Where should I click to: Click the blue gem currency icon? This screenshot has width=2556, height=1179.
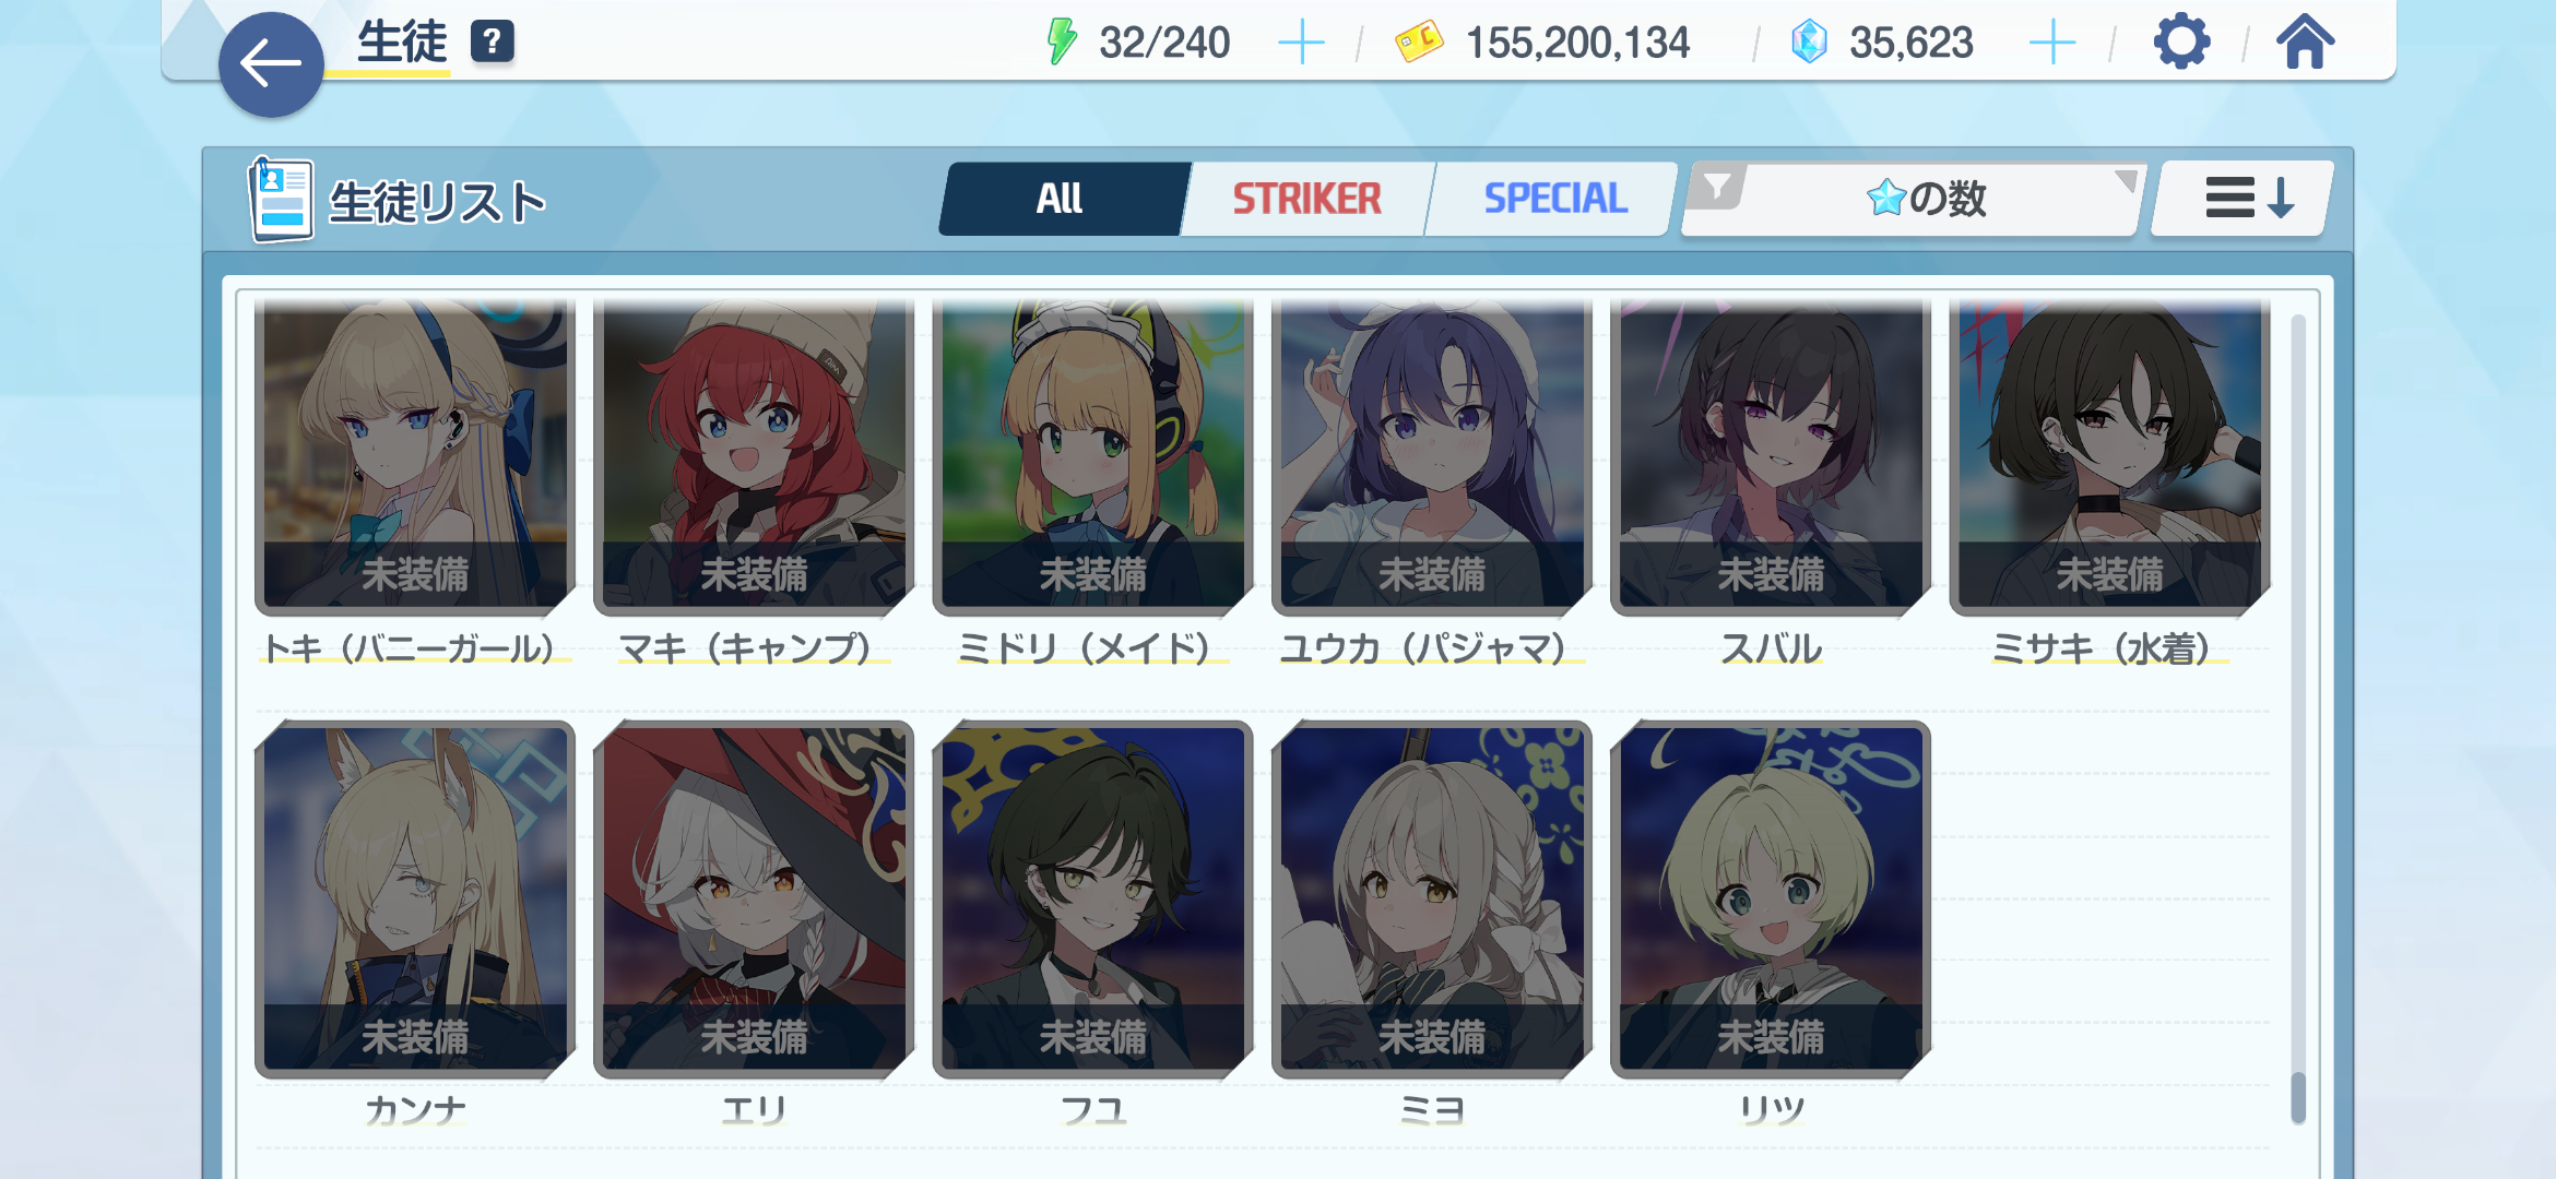click(x=1809, y=42)
